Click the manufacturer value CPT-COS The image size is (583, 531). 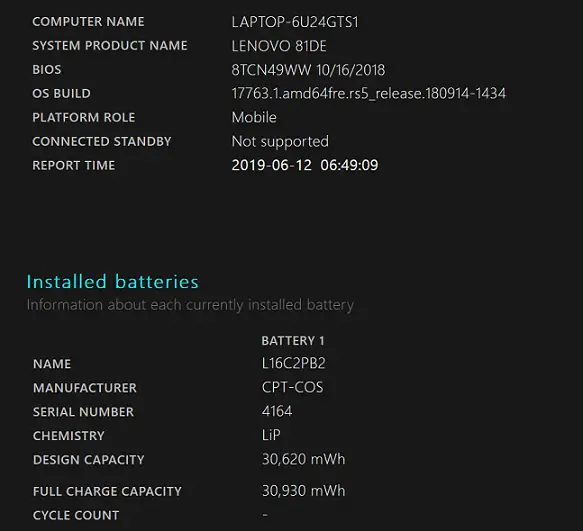click(292, 387)
